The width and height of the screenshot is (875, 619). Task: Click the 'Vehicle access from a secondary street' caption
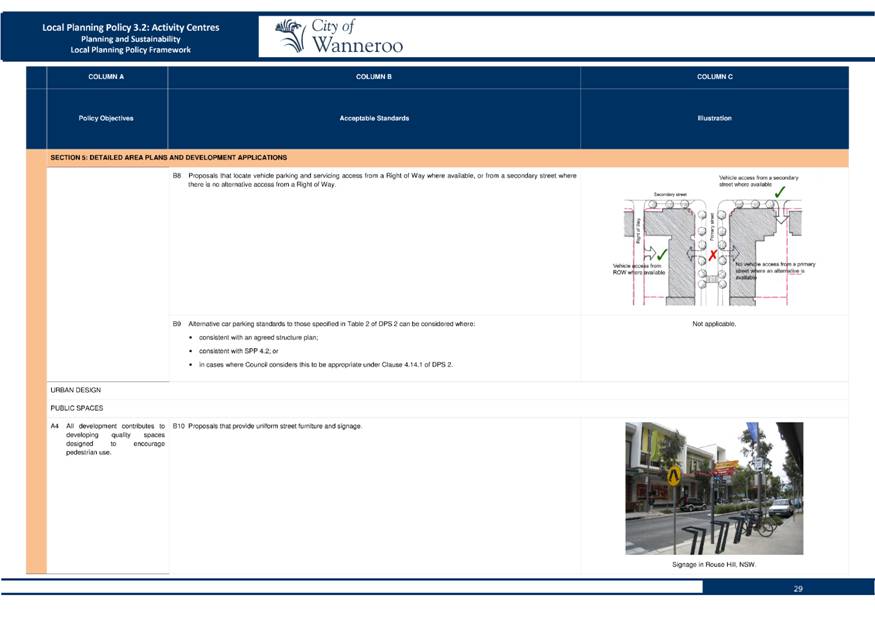(x=758, y=181)
